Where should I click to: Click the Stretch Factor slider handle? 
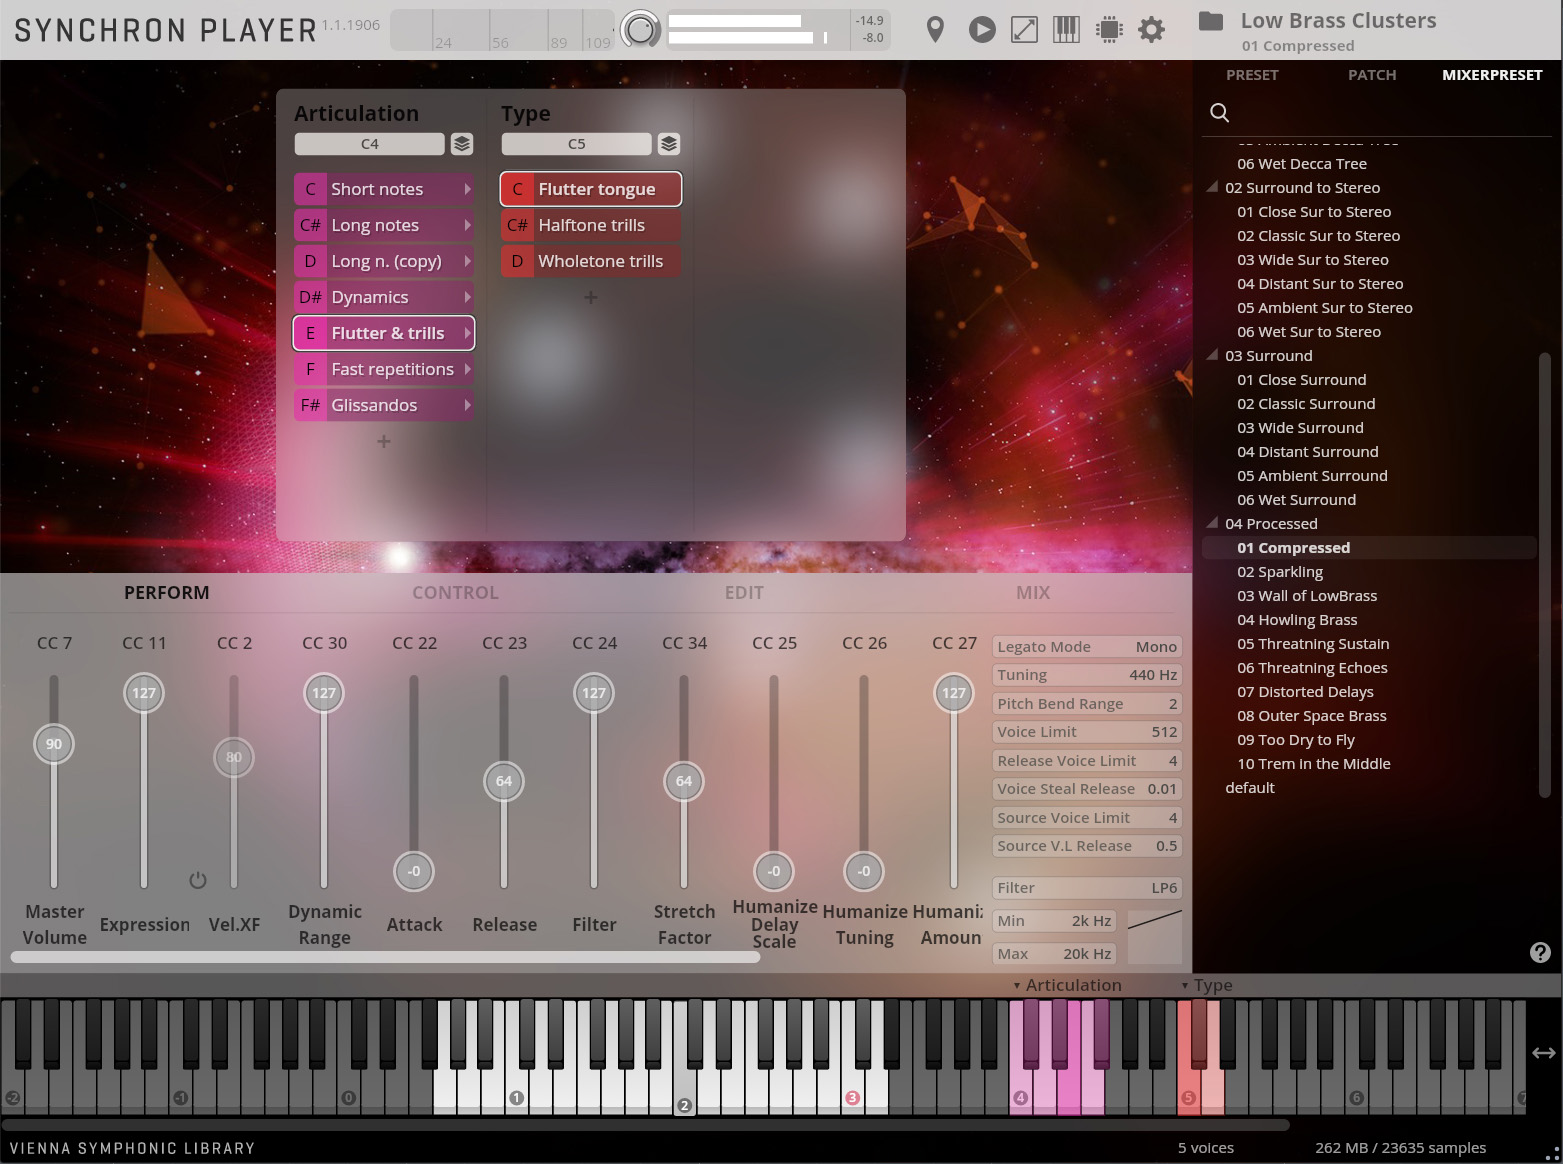click(684, 781)
